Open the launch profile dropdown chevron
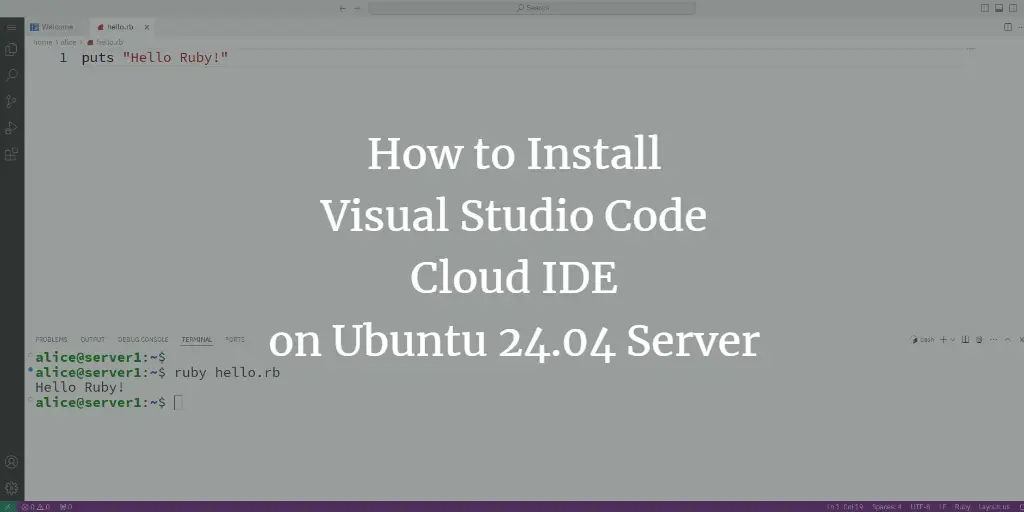 [x=952, y=340]
